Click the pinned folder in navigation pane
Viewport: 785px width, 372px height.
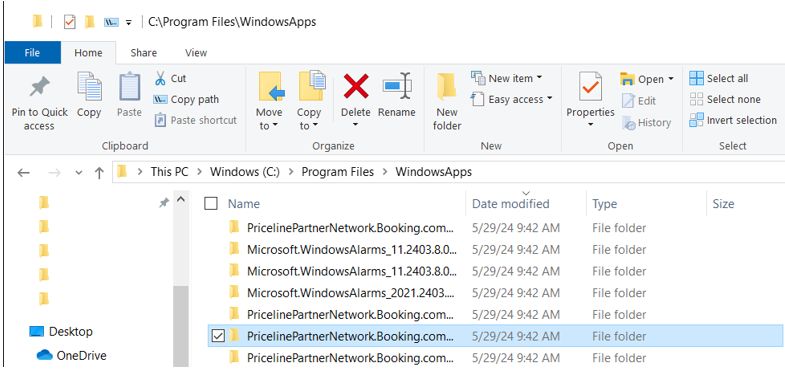(44, 203)
